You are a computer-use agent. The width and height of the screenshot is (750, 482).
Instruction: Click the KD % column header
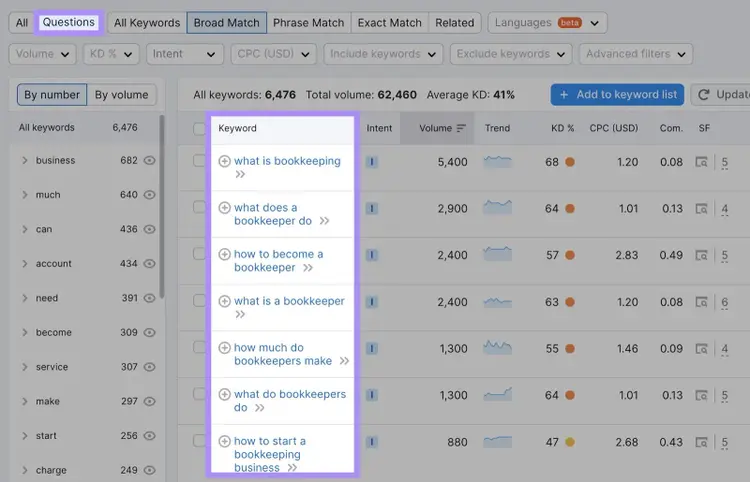coord(562,128)
